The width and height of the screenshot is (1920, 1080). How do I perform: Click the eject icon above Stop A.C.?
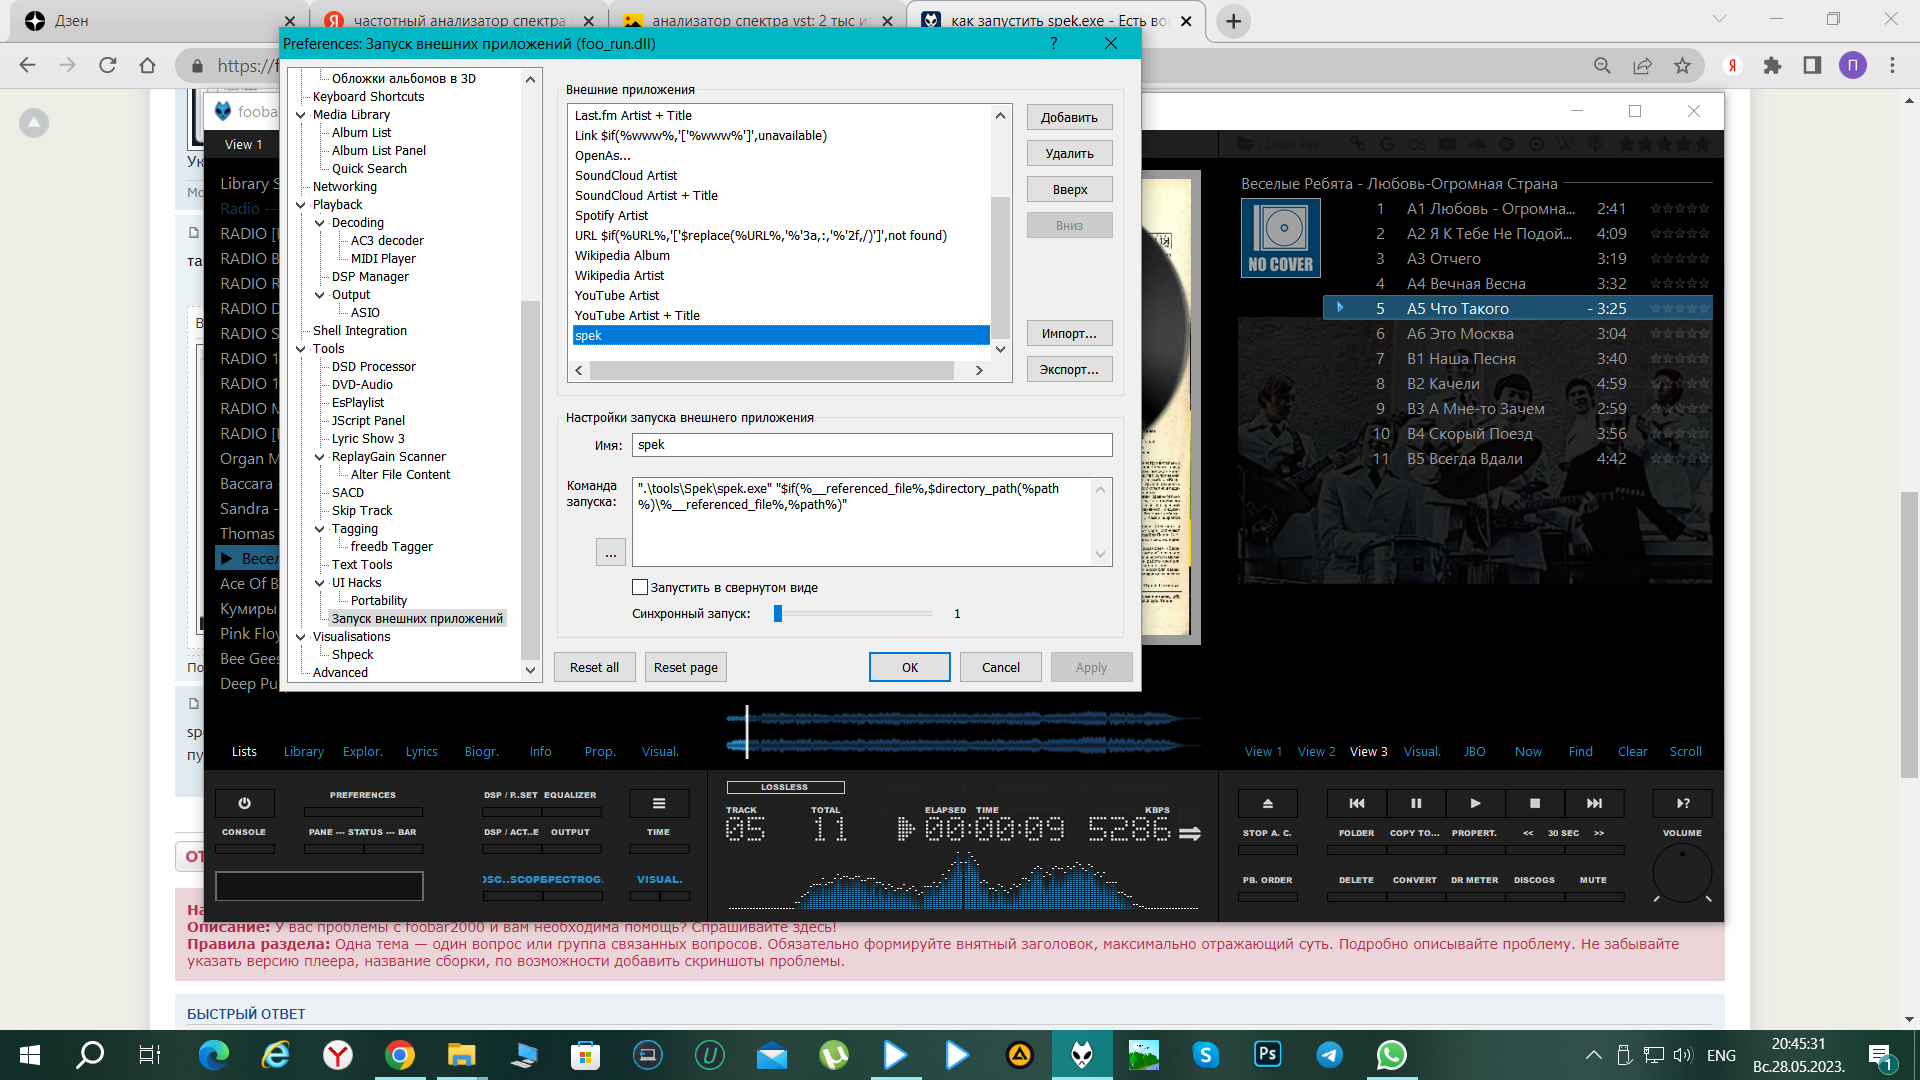tap(1267, 803)
